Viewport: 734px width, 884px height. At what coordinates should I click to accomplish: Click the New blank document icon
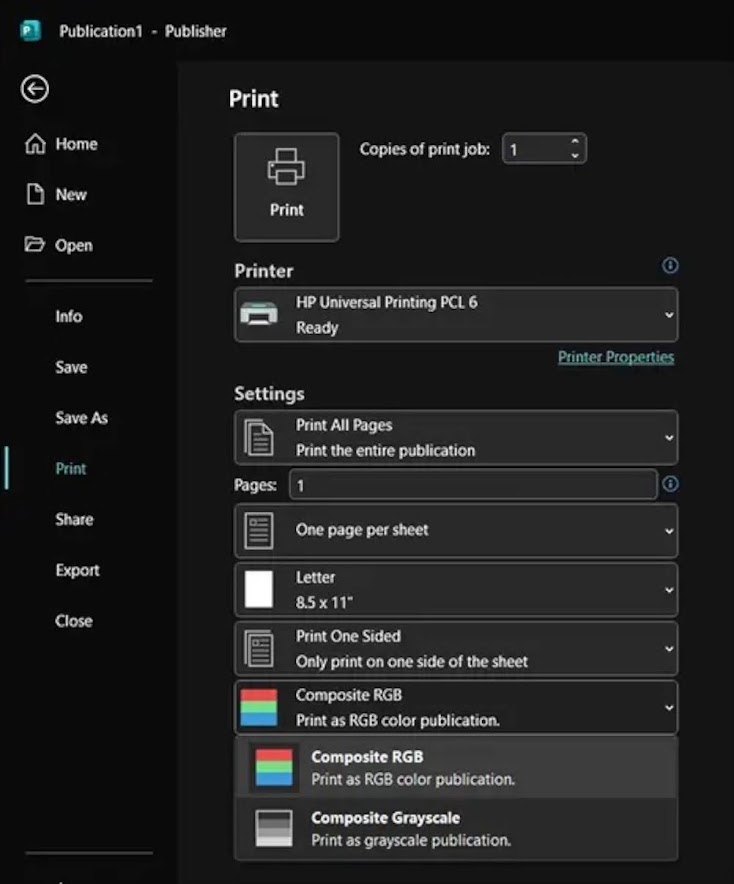(x=36, y=194)
